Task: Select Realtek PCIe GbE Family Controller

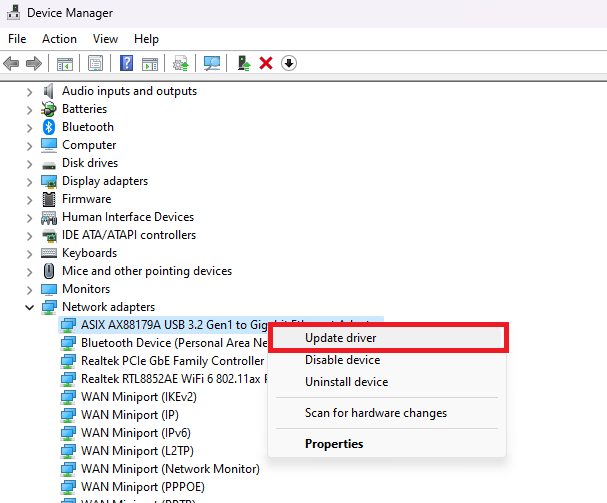Action: coord(172,360)
